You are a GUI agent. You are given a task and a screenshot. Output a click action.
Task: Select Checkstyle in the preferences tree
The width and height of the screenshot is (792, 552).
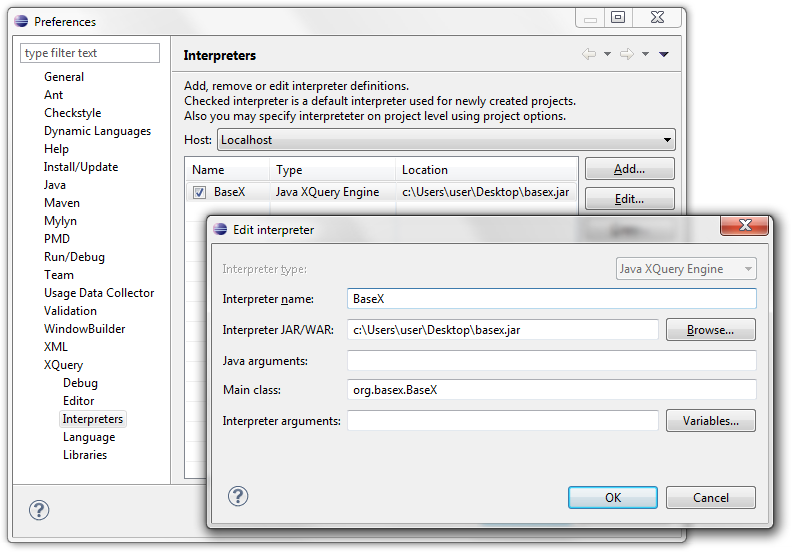[72, 113]
